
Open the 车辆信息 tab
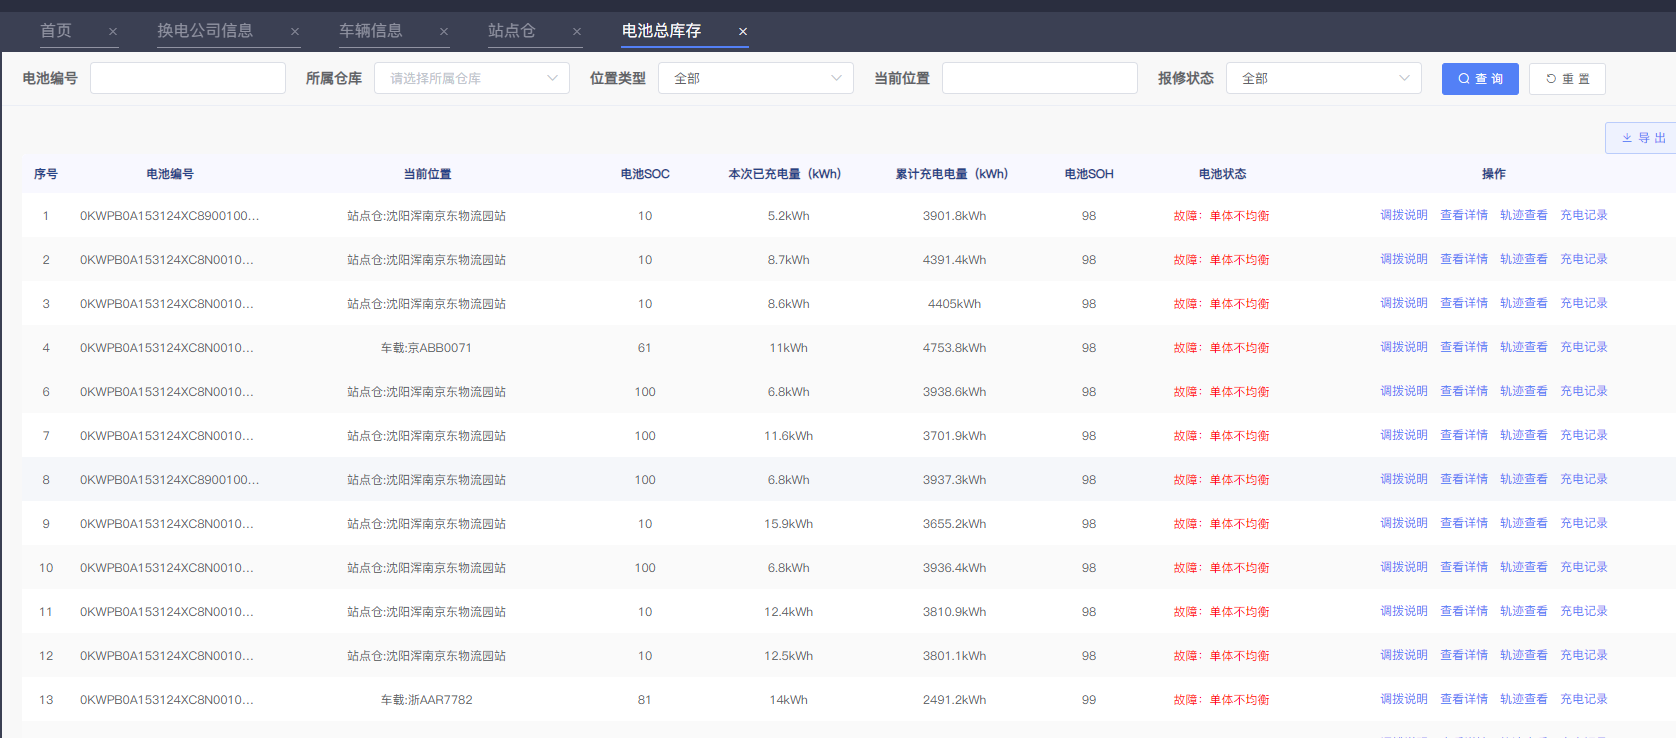tap(371, 31)
